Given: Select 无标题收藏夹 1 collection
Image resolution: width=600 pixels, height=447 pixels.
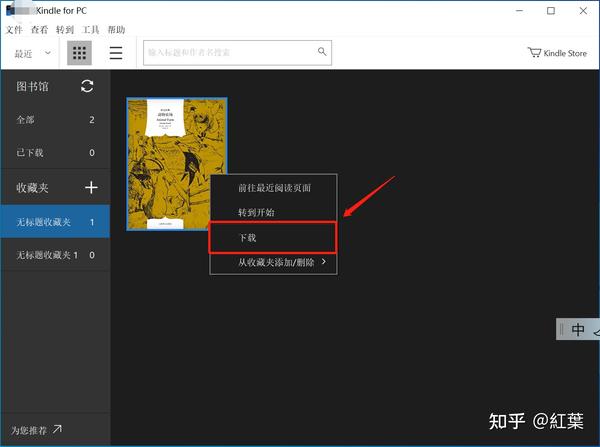Looking at the screenshot, I should (x=55, y=255).
